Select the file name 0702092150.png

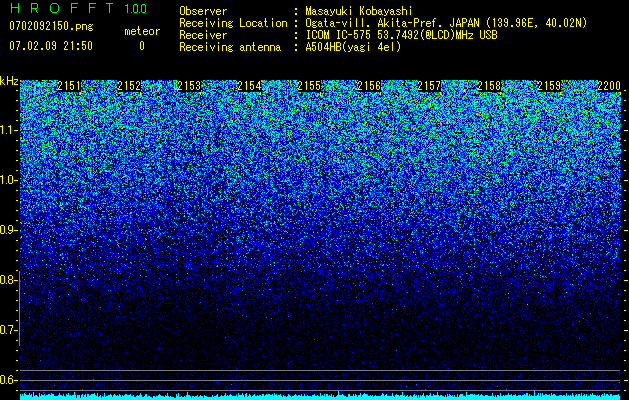pyautogui.click(x=51, y=26)
